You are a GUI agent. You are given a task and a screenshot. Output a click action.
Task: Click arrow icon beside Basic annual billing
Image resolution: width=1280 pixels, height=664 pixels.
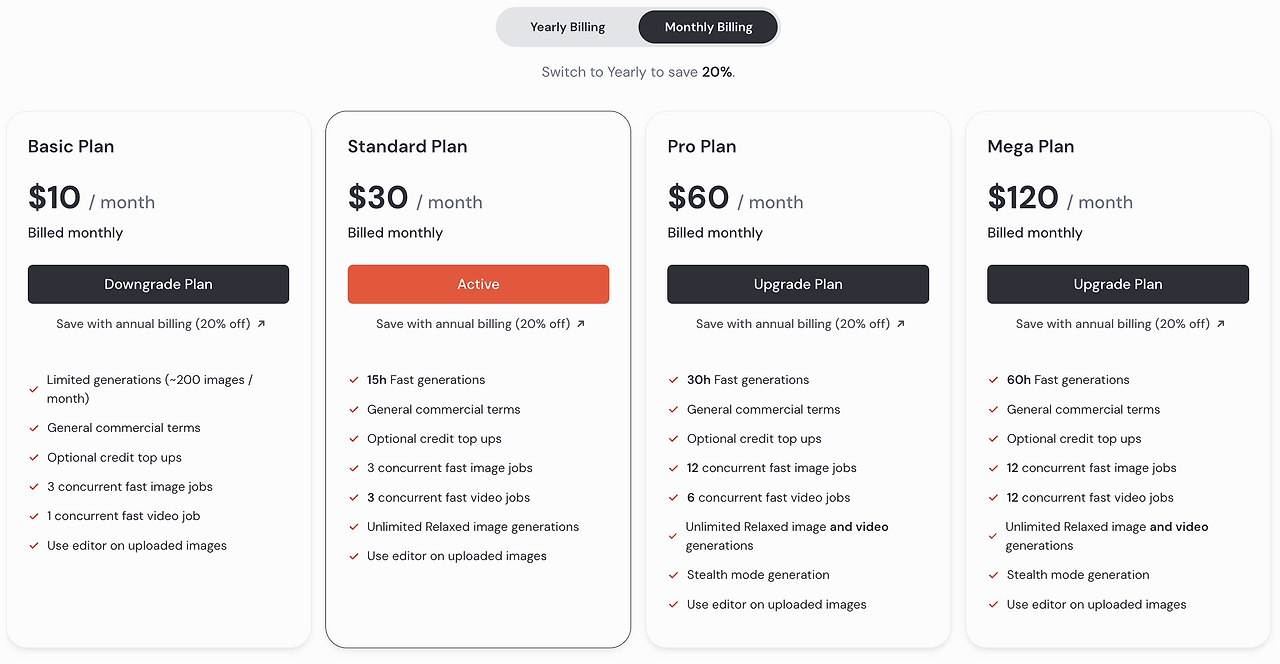(261, 324)
